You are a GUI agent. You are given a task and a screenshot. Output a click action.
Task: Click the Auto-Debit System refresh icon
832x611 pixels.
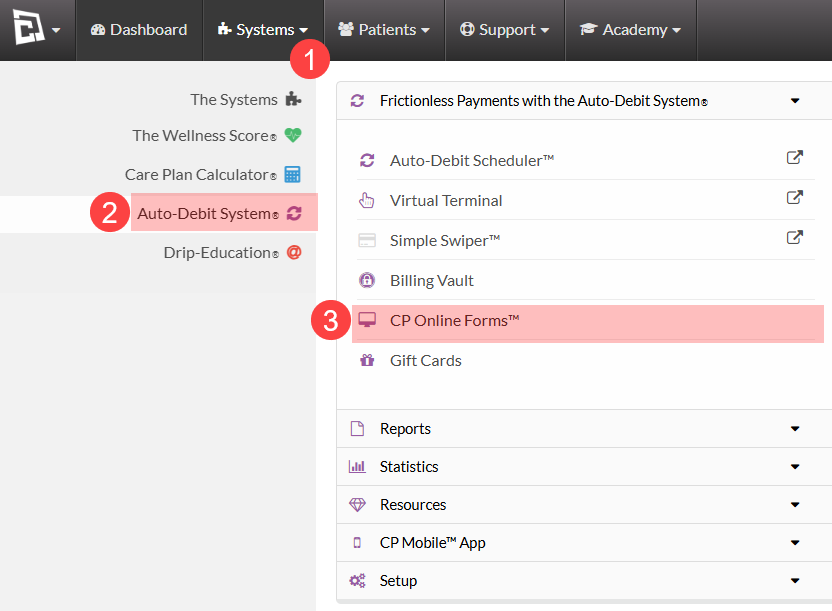[294, 213]
